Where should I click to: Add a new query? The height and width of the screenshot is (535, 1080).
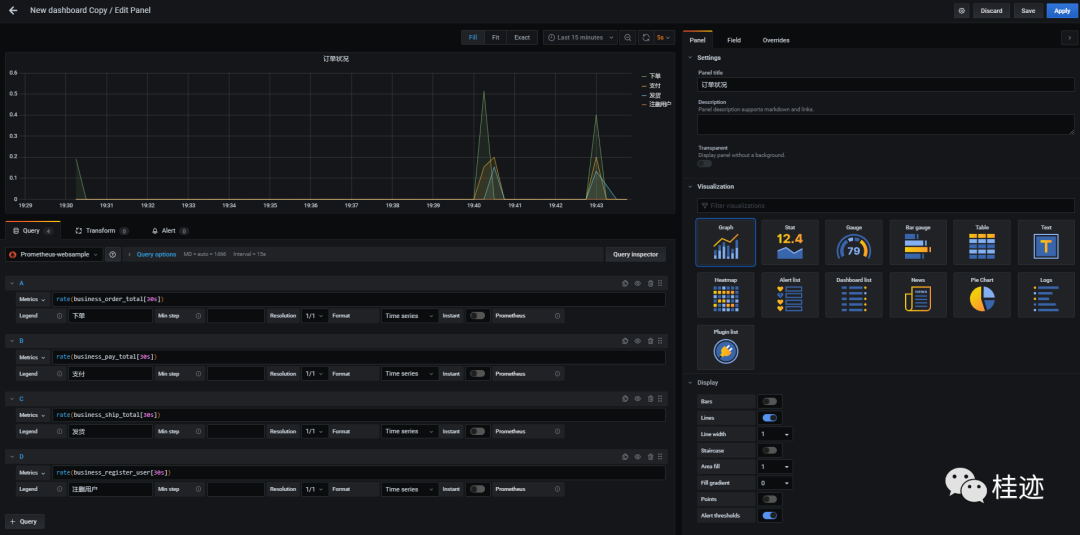25,521
